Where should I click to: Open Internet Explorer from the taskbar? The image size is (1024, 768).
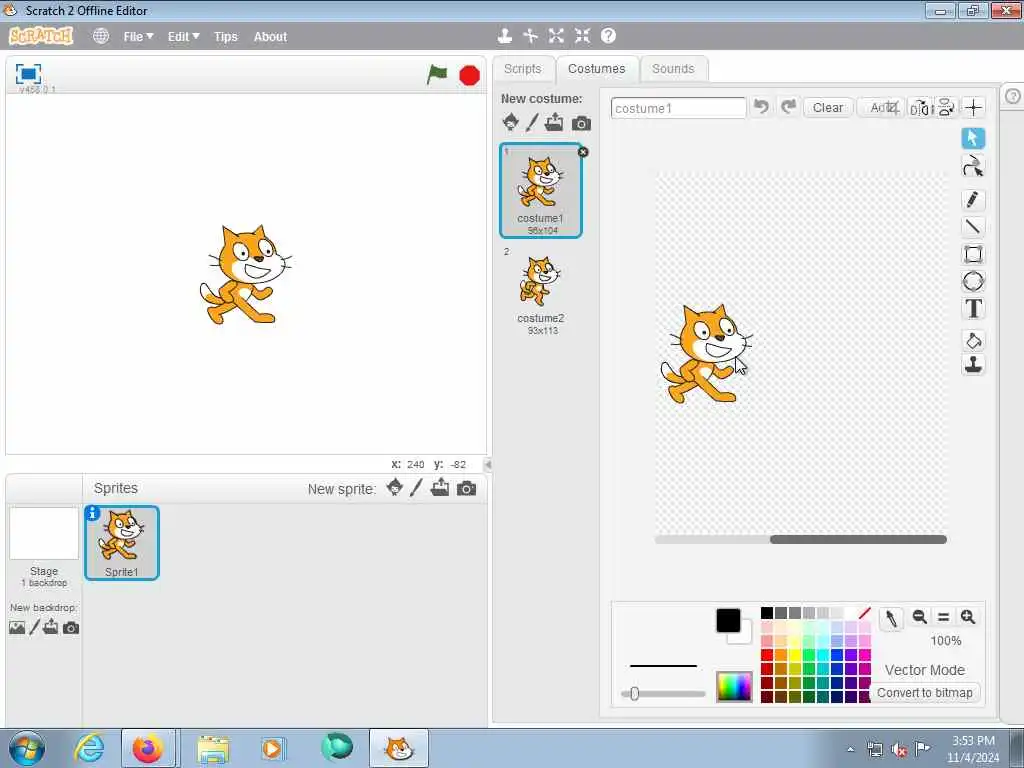(89, 748)
